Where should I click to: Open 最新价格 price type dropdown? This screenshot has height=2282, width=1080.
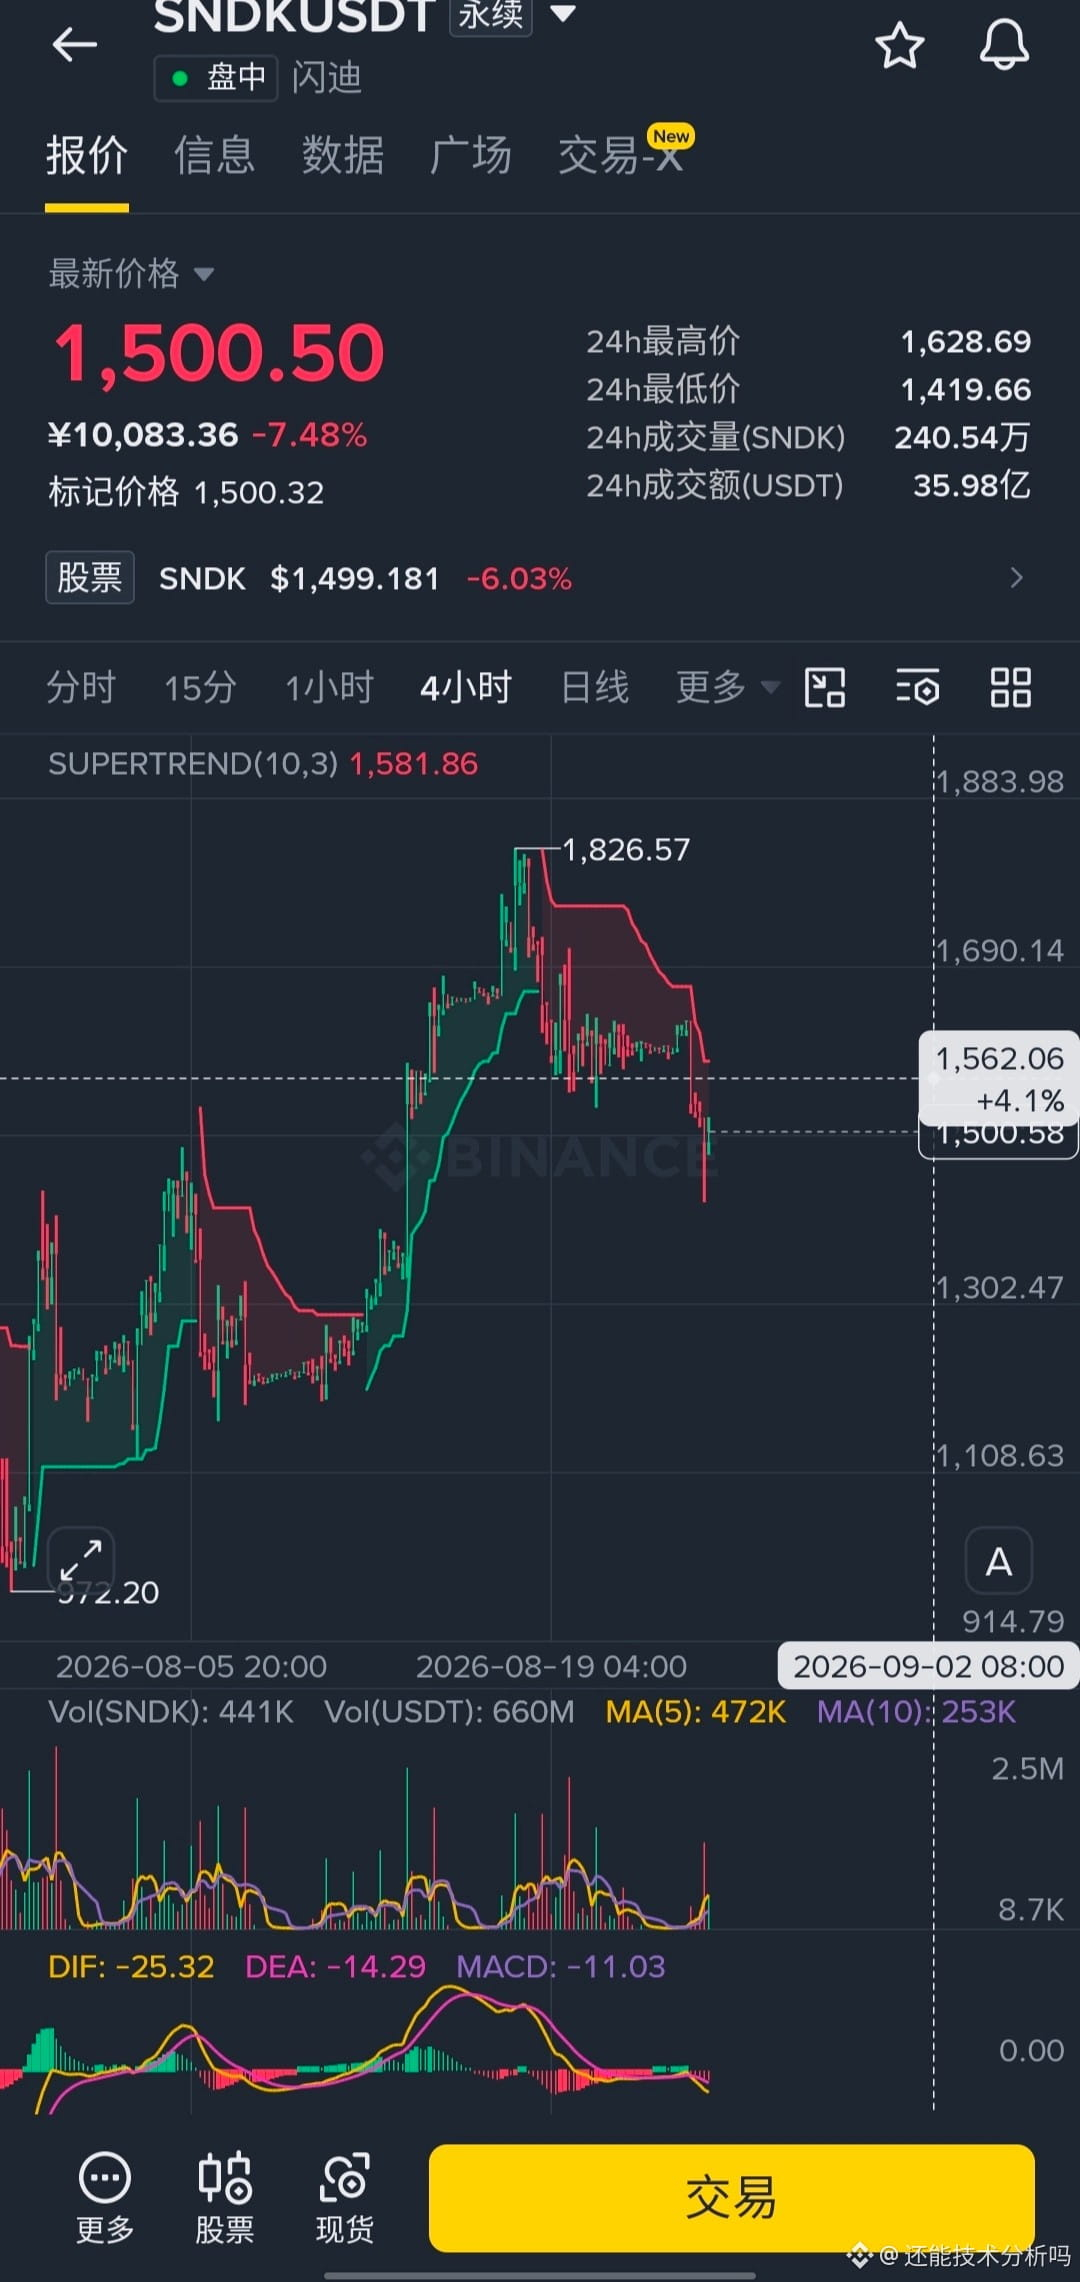click(131, 273)
